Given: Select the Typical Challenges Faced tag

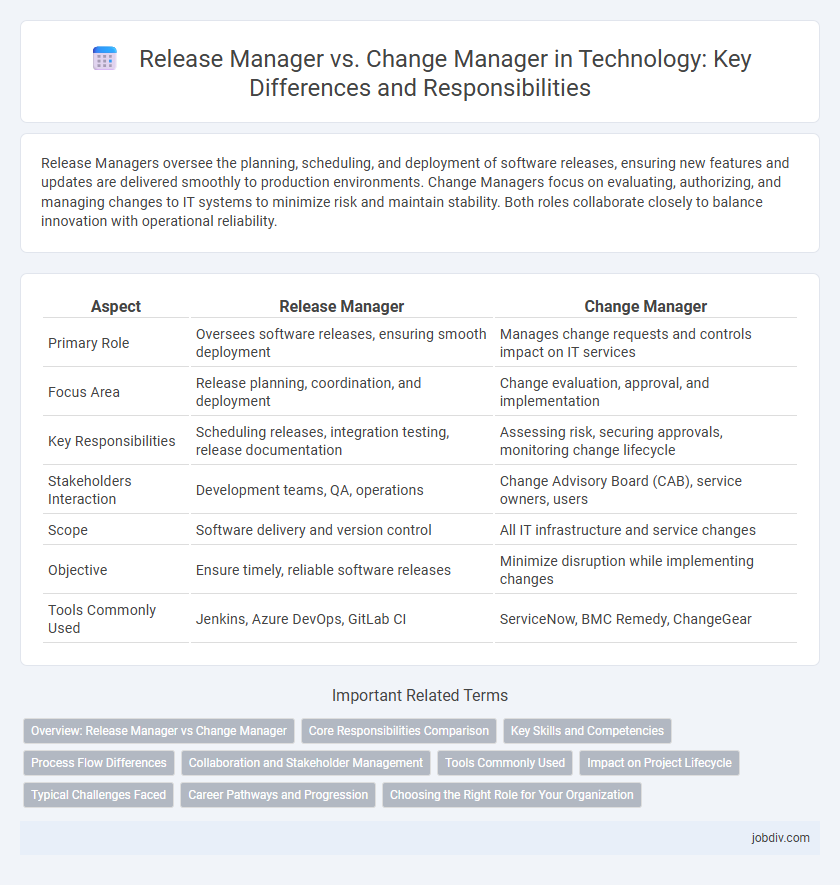Looking at the screenshot, I should [98, 795].
